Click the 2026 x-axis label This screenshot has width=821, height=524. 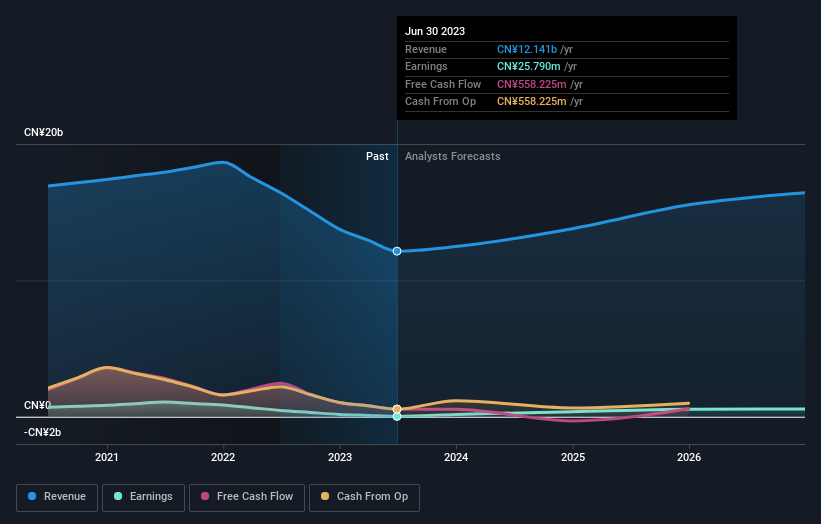[x=689, y=458]
